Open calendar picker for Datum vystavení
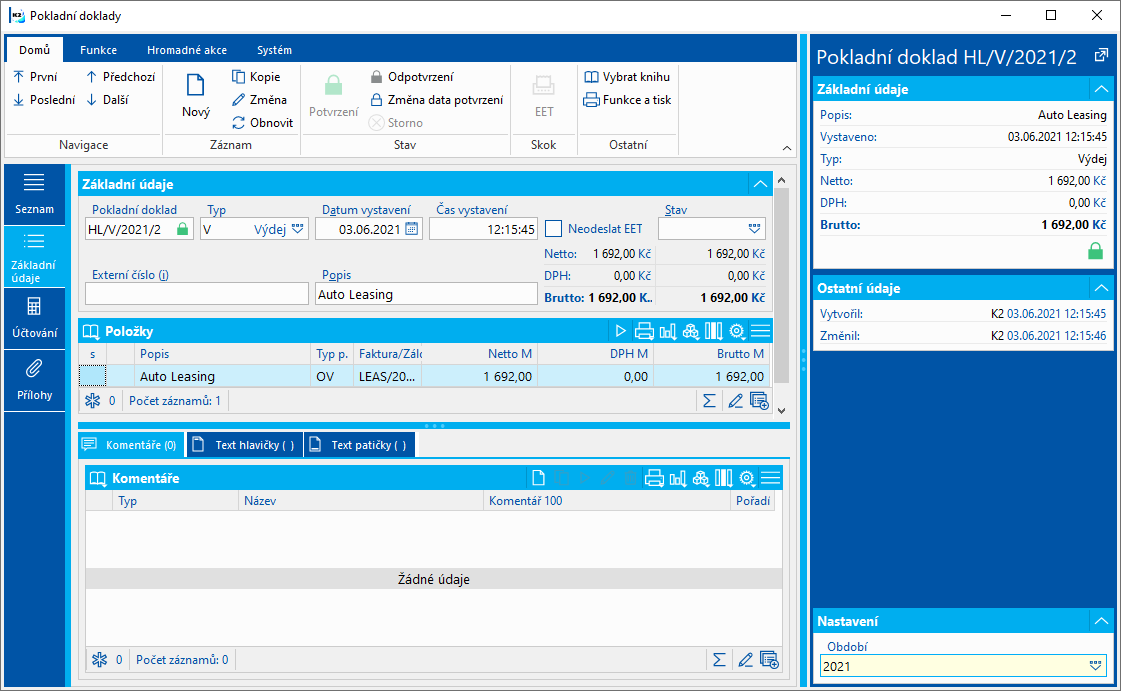1121x691 pixels. [412, 229]
